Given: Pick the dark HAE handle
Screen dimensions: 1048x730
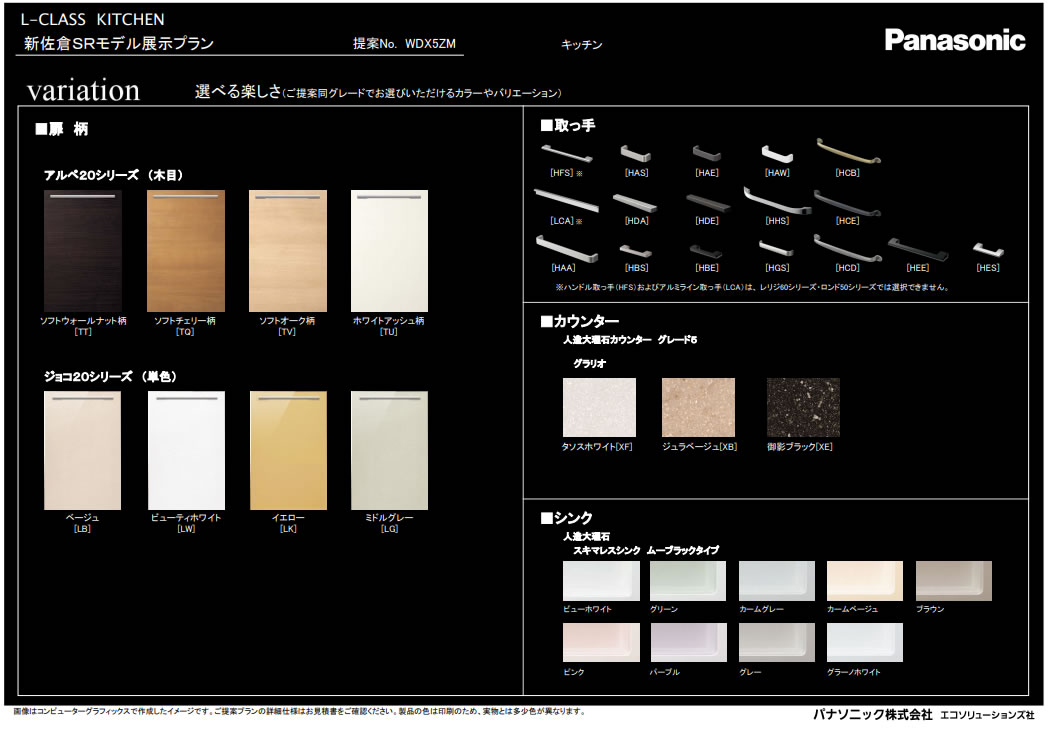Looking at the screenshot, I should 706,154.
